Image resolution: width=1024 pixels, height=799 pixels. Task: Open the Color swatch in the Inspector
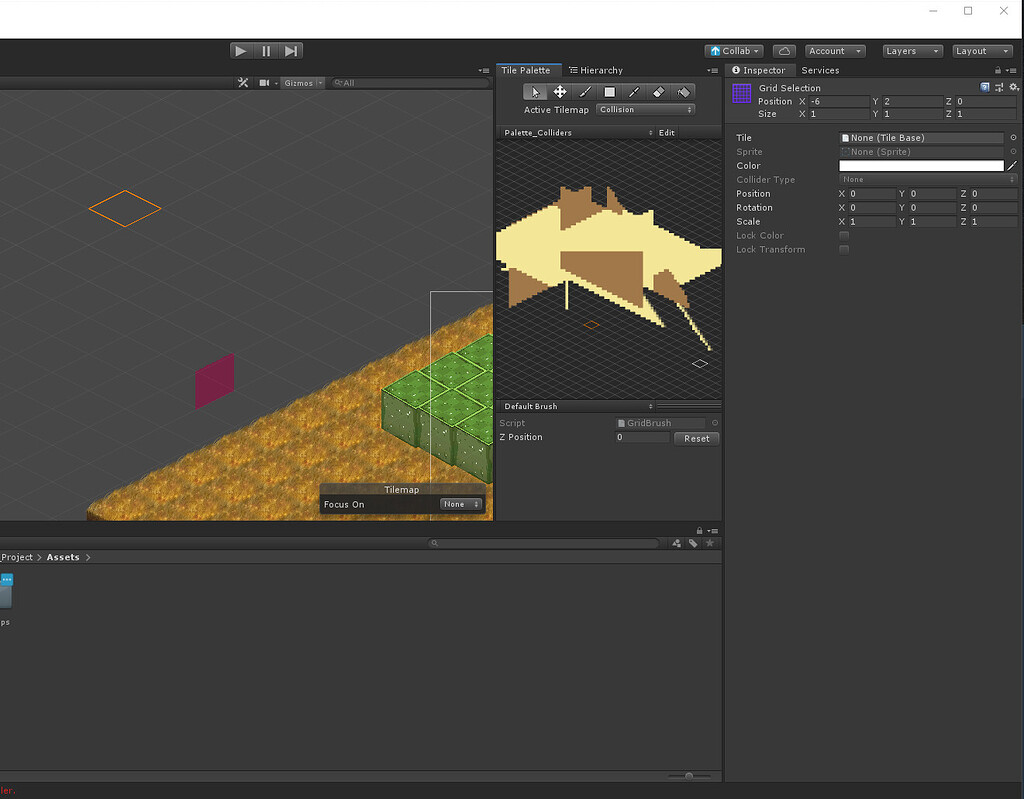[x=920, y=165]
